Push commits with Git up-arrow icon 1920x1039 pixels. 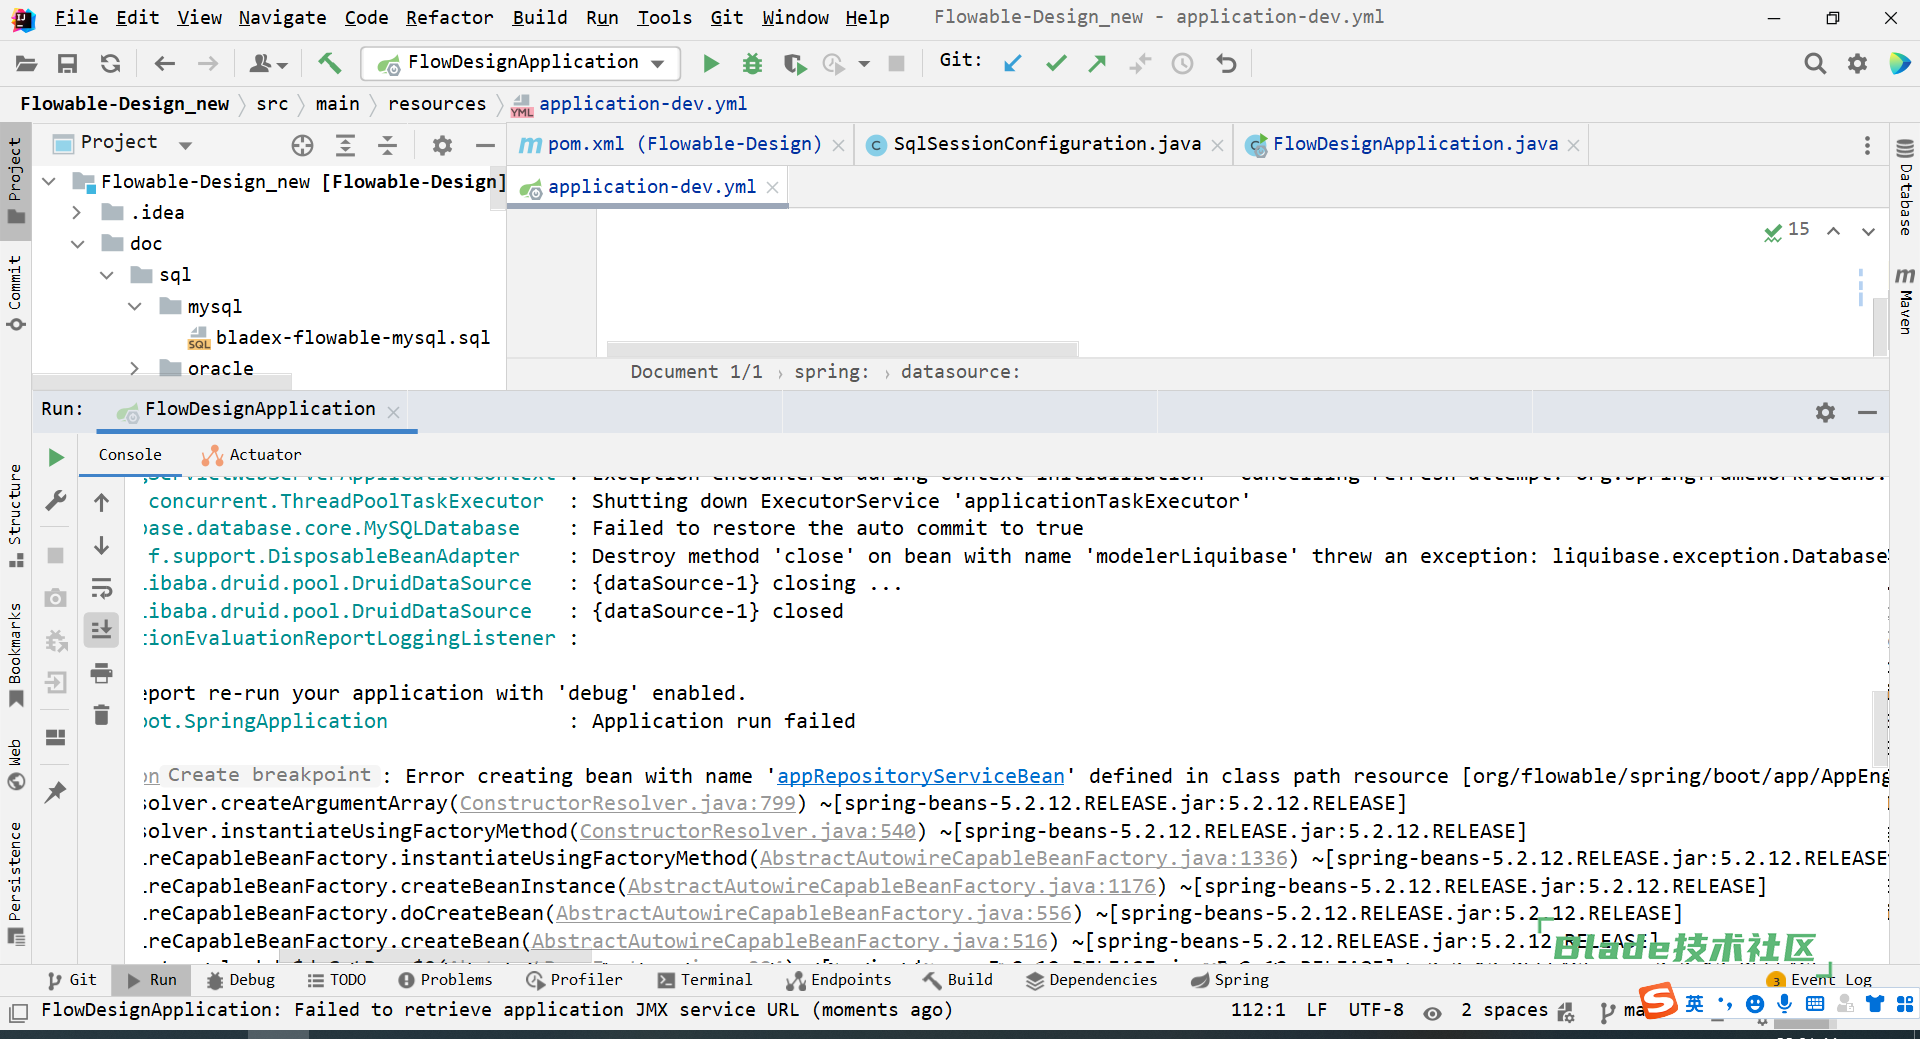click(1097, 63)
